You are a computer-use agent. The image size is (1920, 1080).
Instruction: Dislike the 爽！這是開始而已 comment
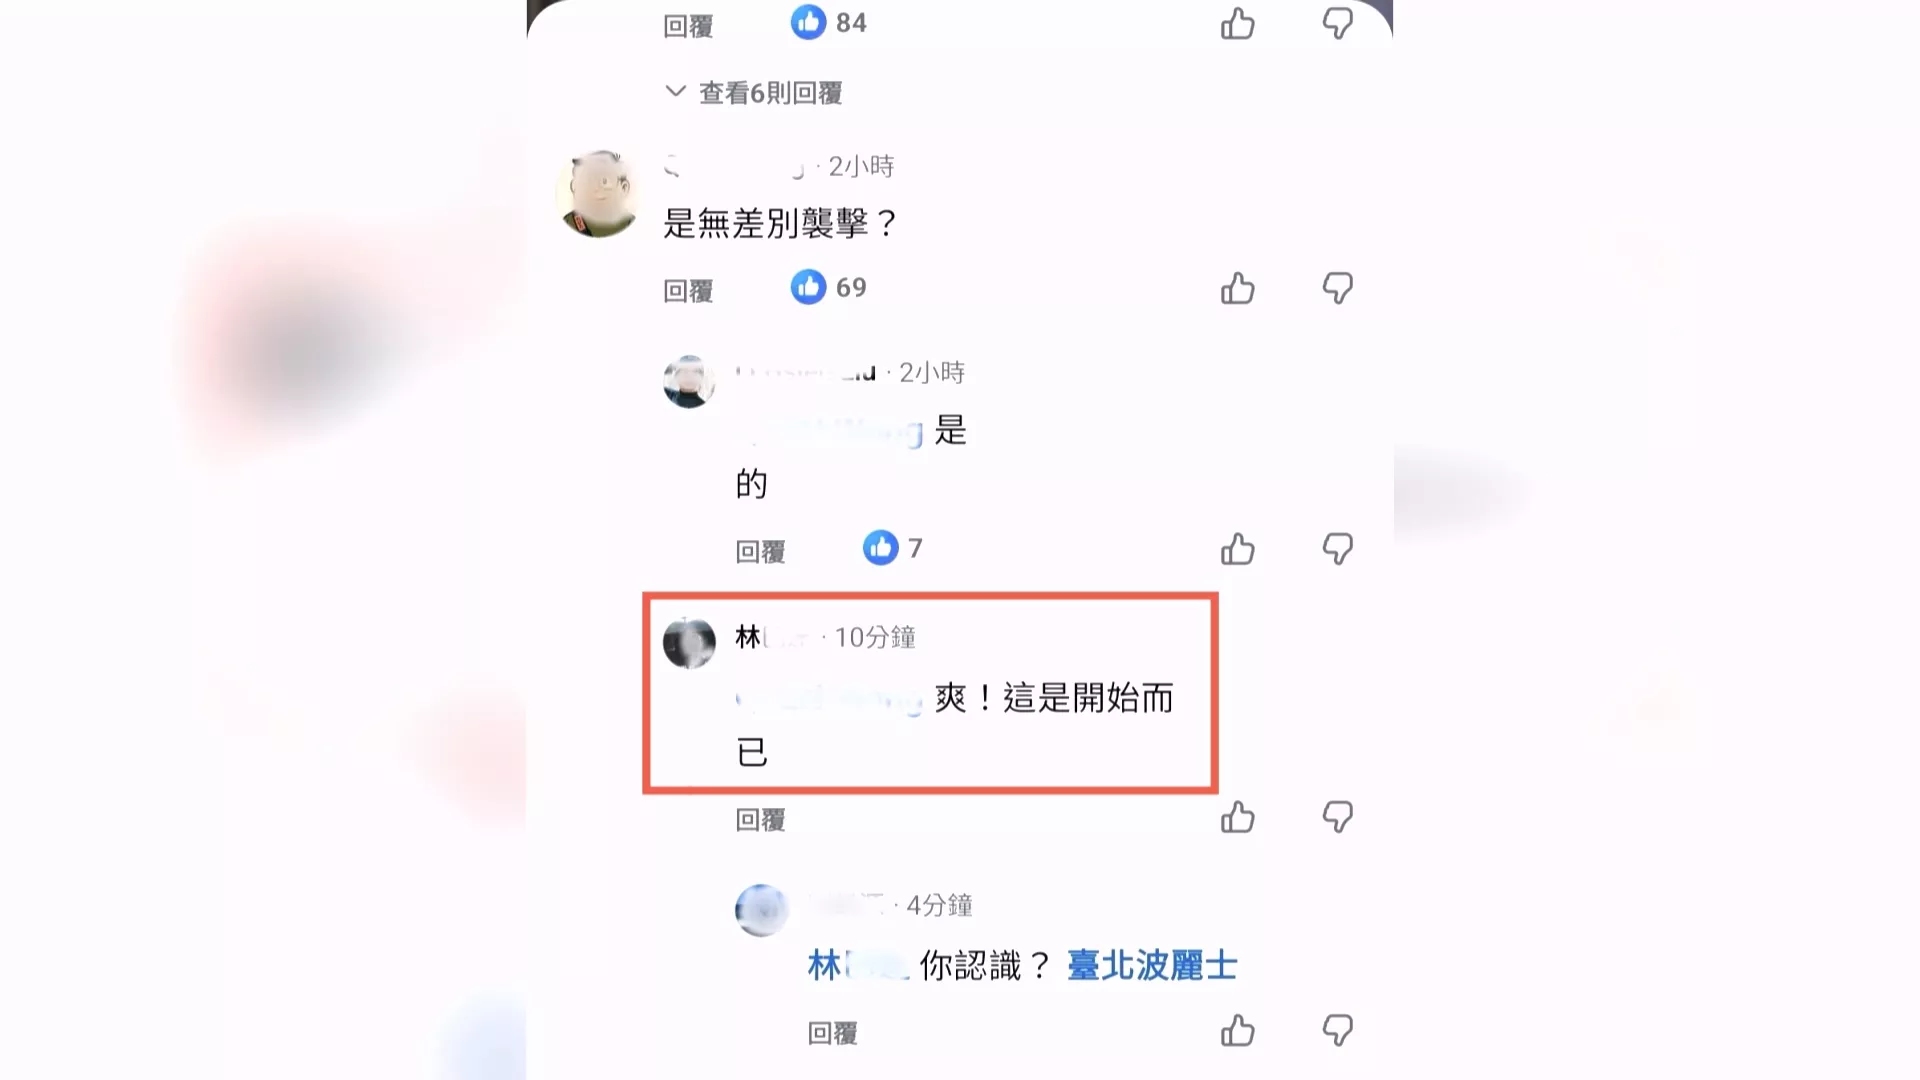coord(1337,818)
